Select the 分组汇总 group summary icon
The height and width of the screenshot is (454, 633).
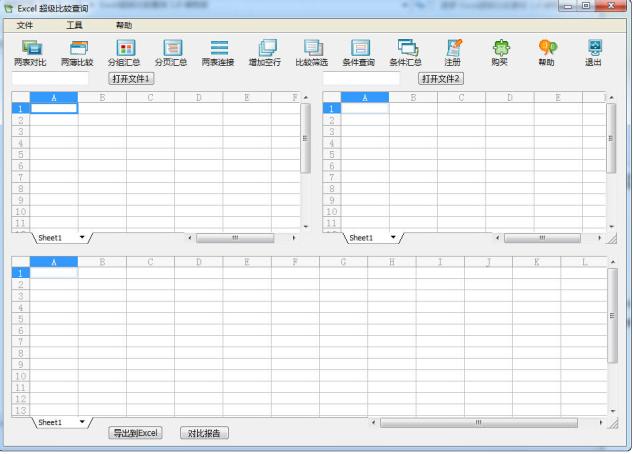124,53
